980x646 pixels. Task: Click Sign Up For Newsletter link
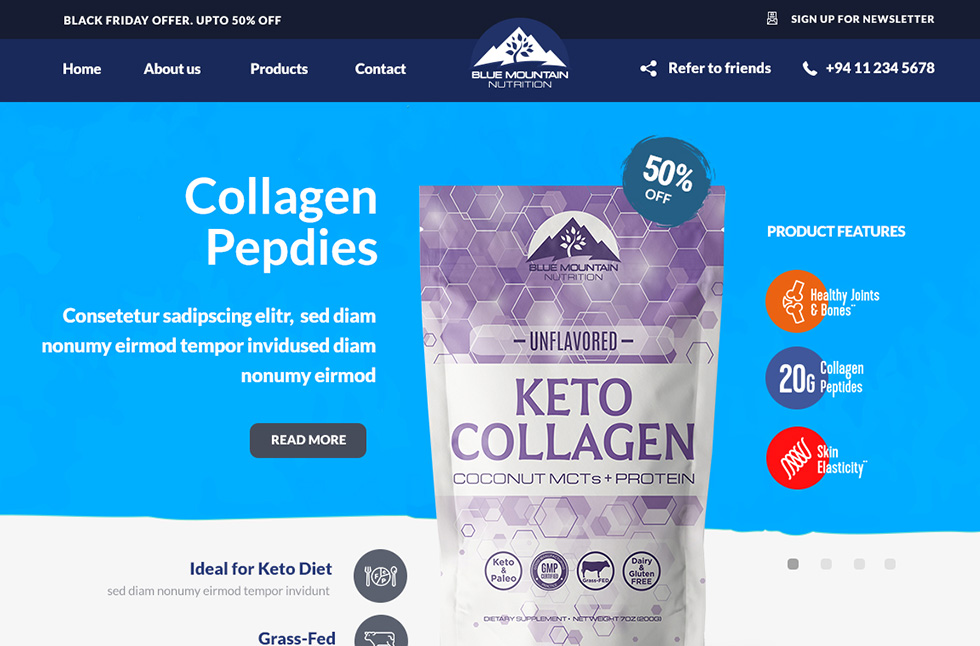(862, 19)
